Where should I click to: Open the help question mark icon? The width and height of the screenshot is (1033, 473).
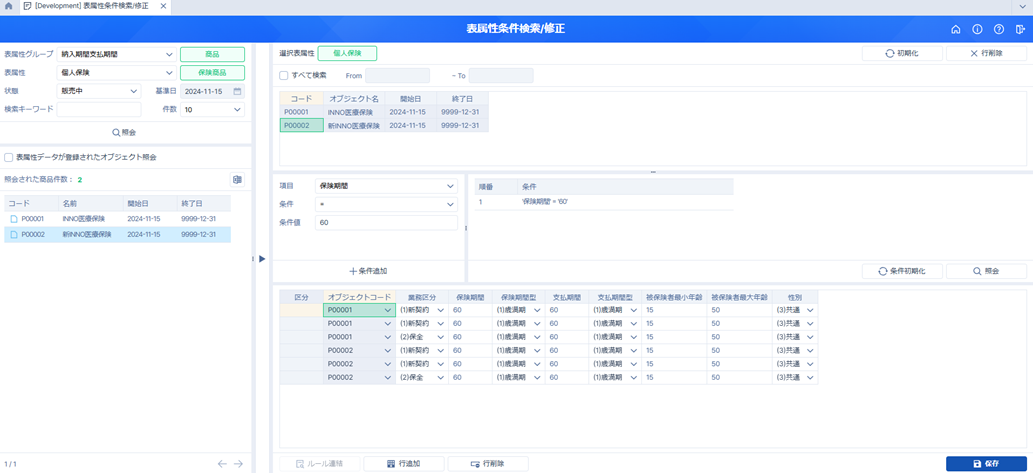[x=999, y=30]
